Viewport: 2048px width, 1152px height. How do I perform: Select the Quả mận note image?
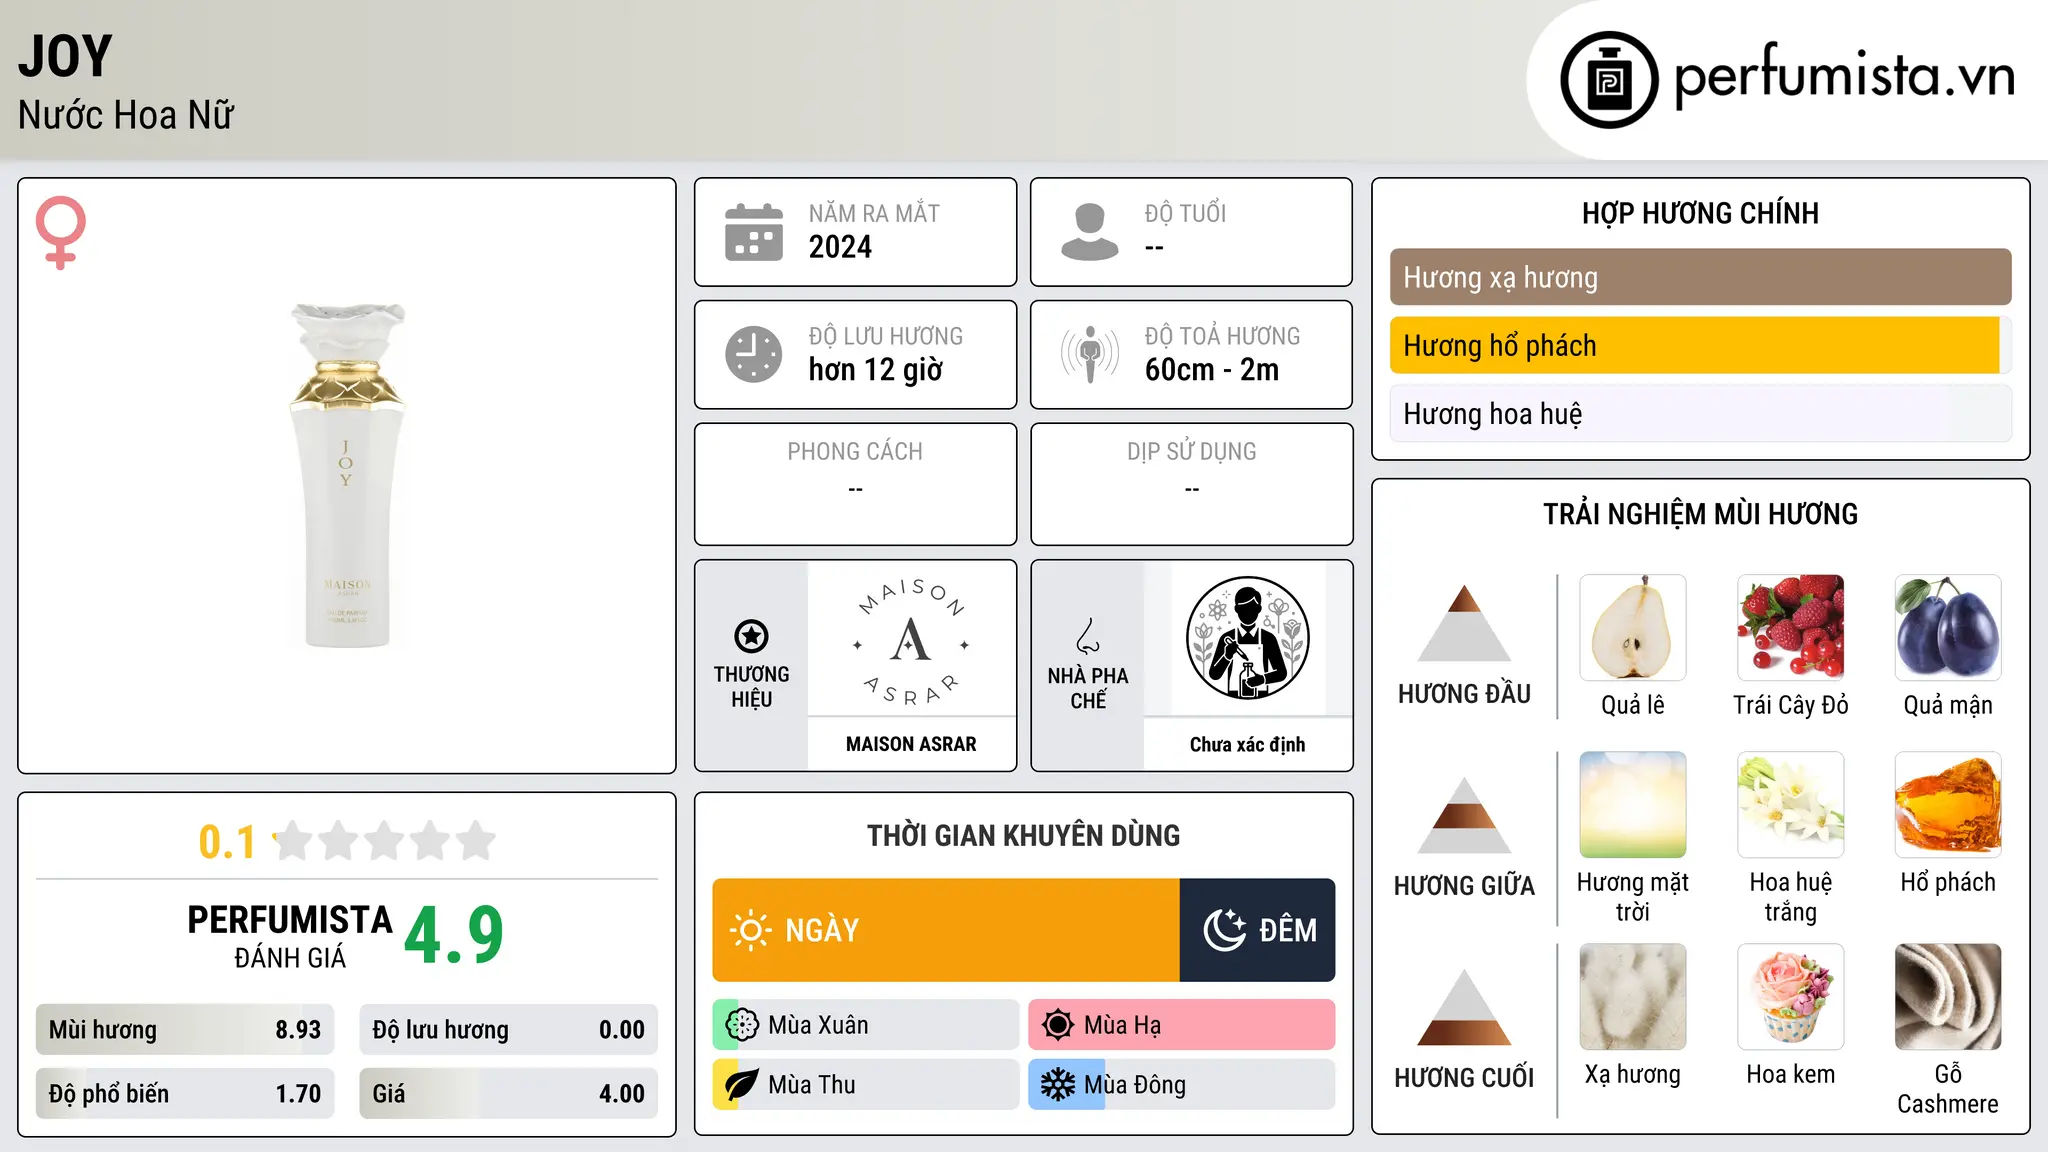[x=1948, y=628]
